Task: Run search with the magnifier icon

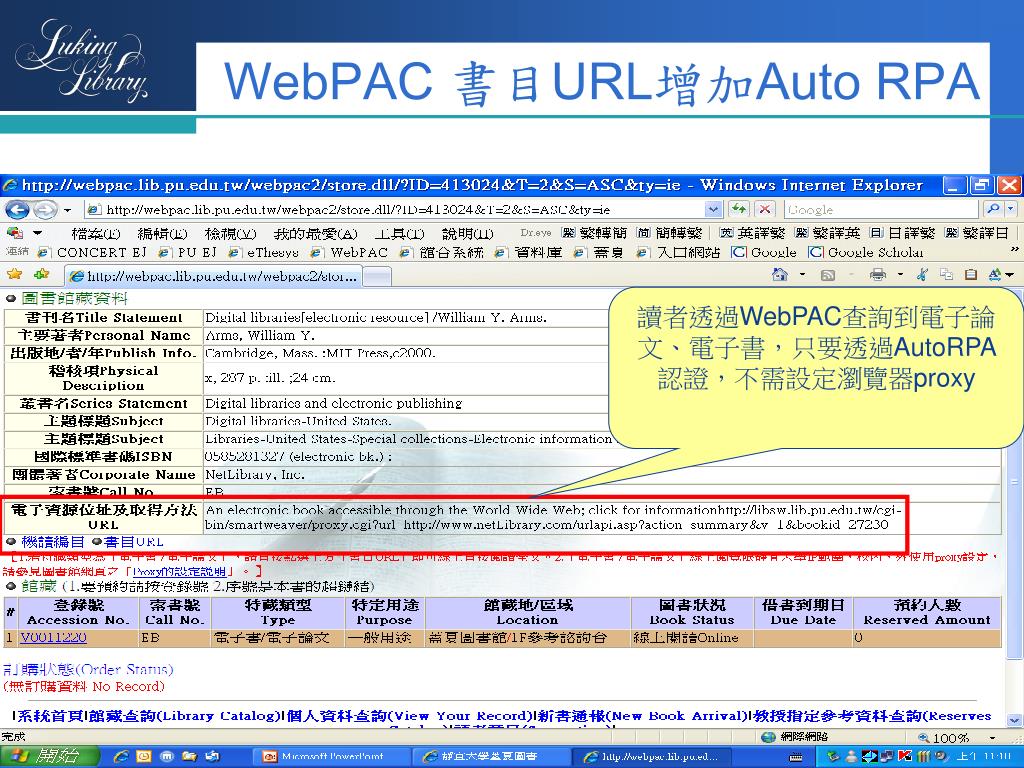Action: [x=993, y=210]
